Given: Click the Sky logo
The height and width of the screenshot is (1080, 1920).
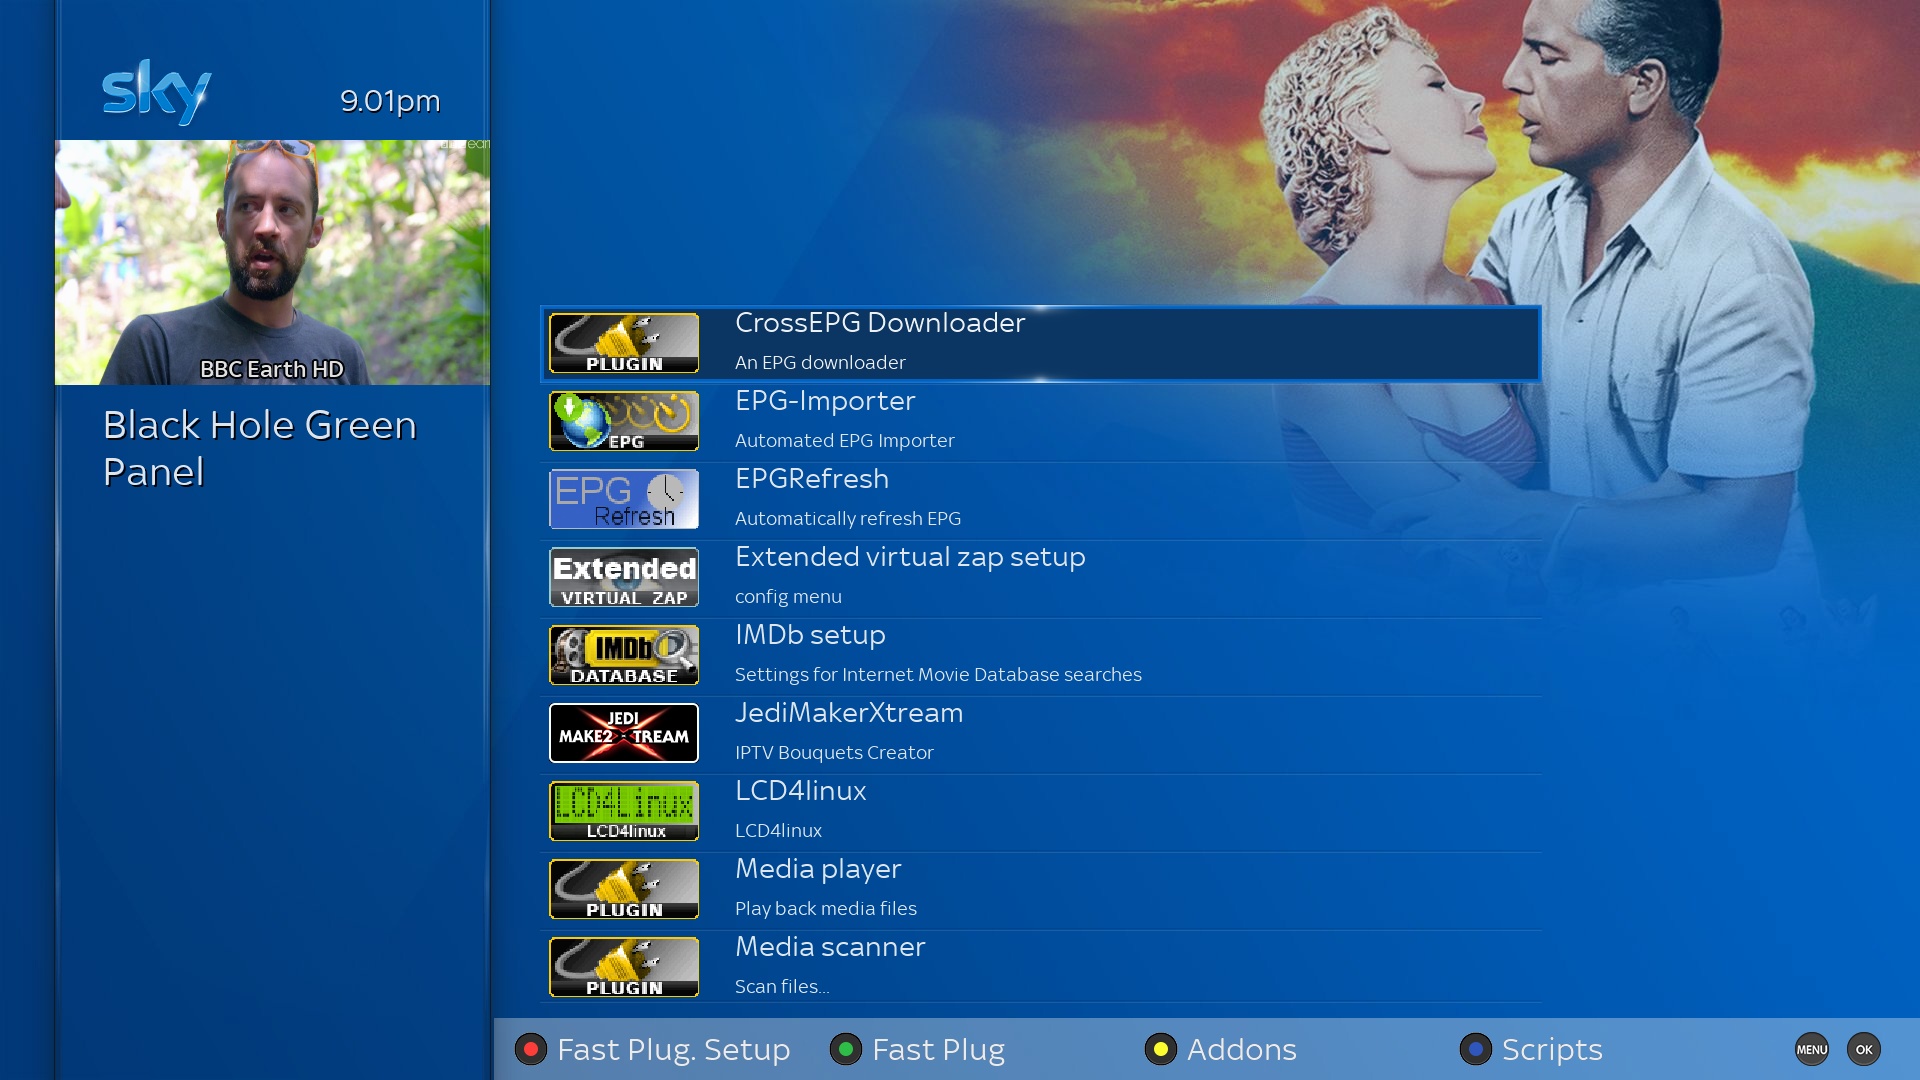Looking at the screenshot, I should (x=157, y=92).
